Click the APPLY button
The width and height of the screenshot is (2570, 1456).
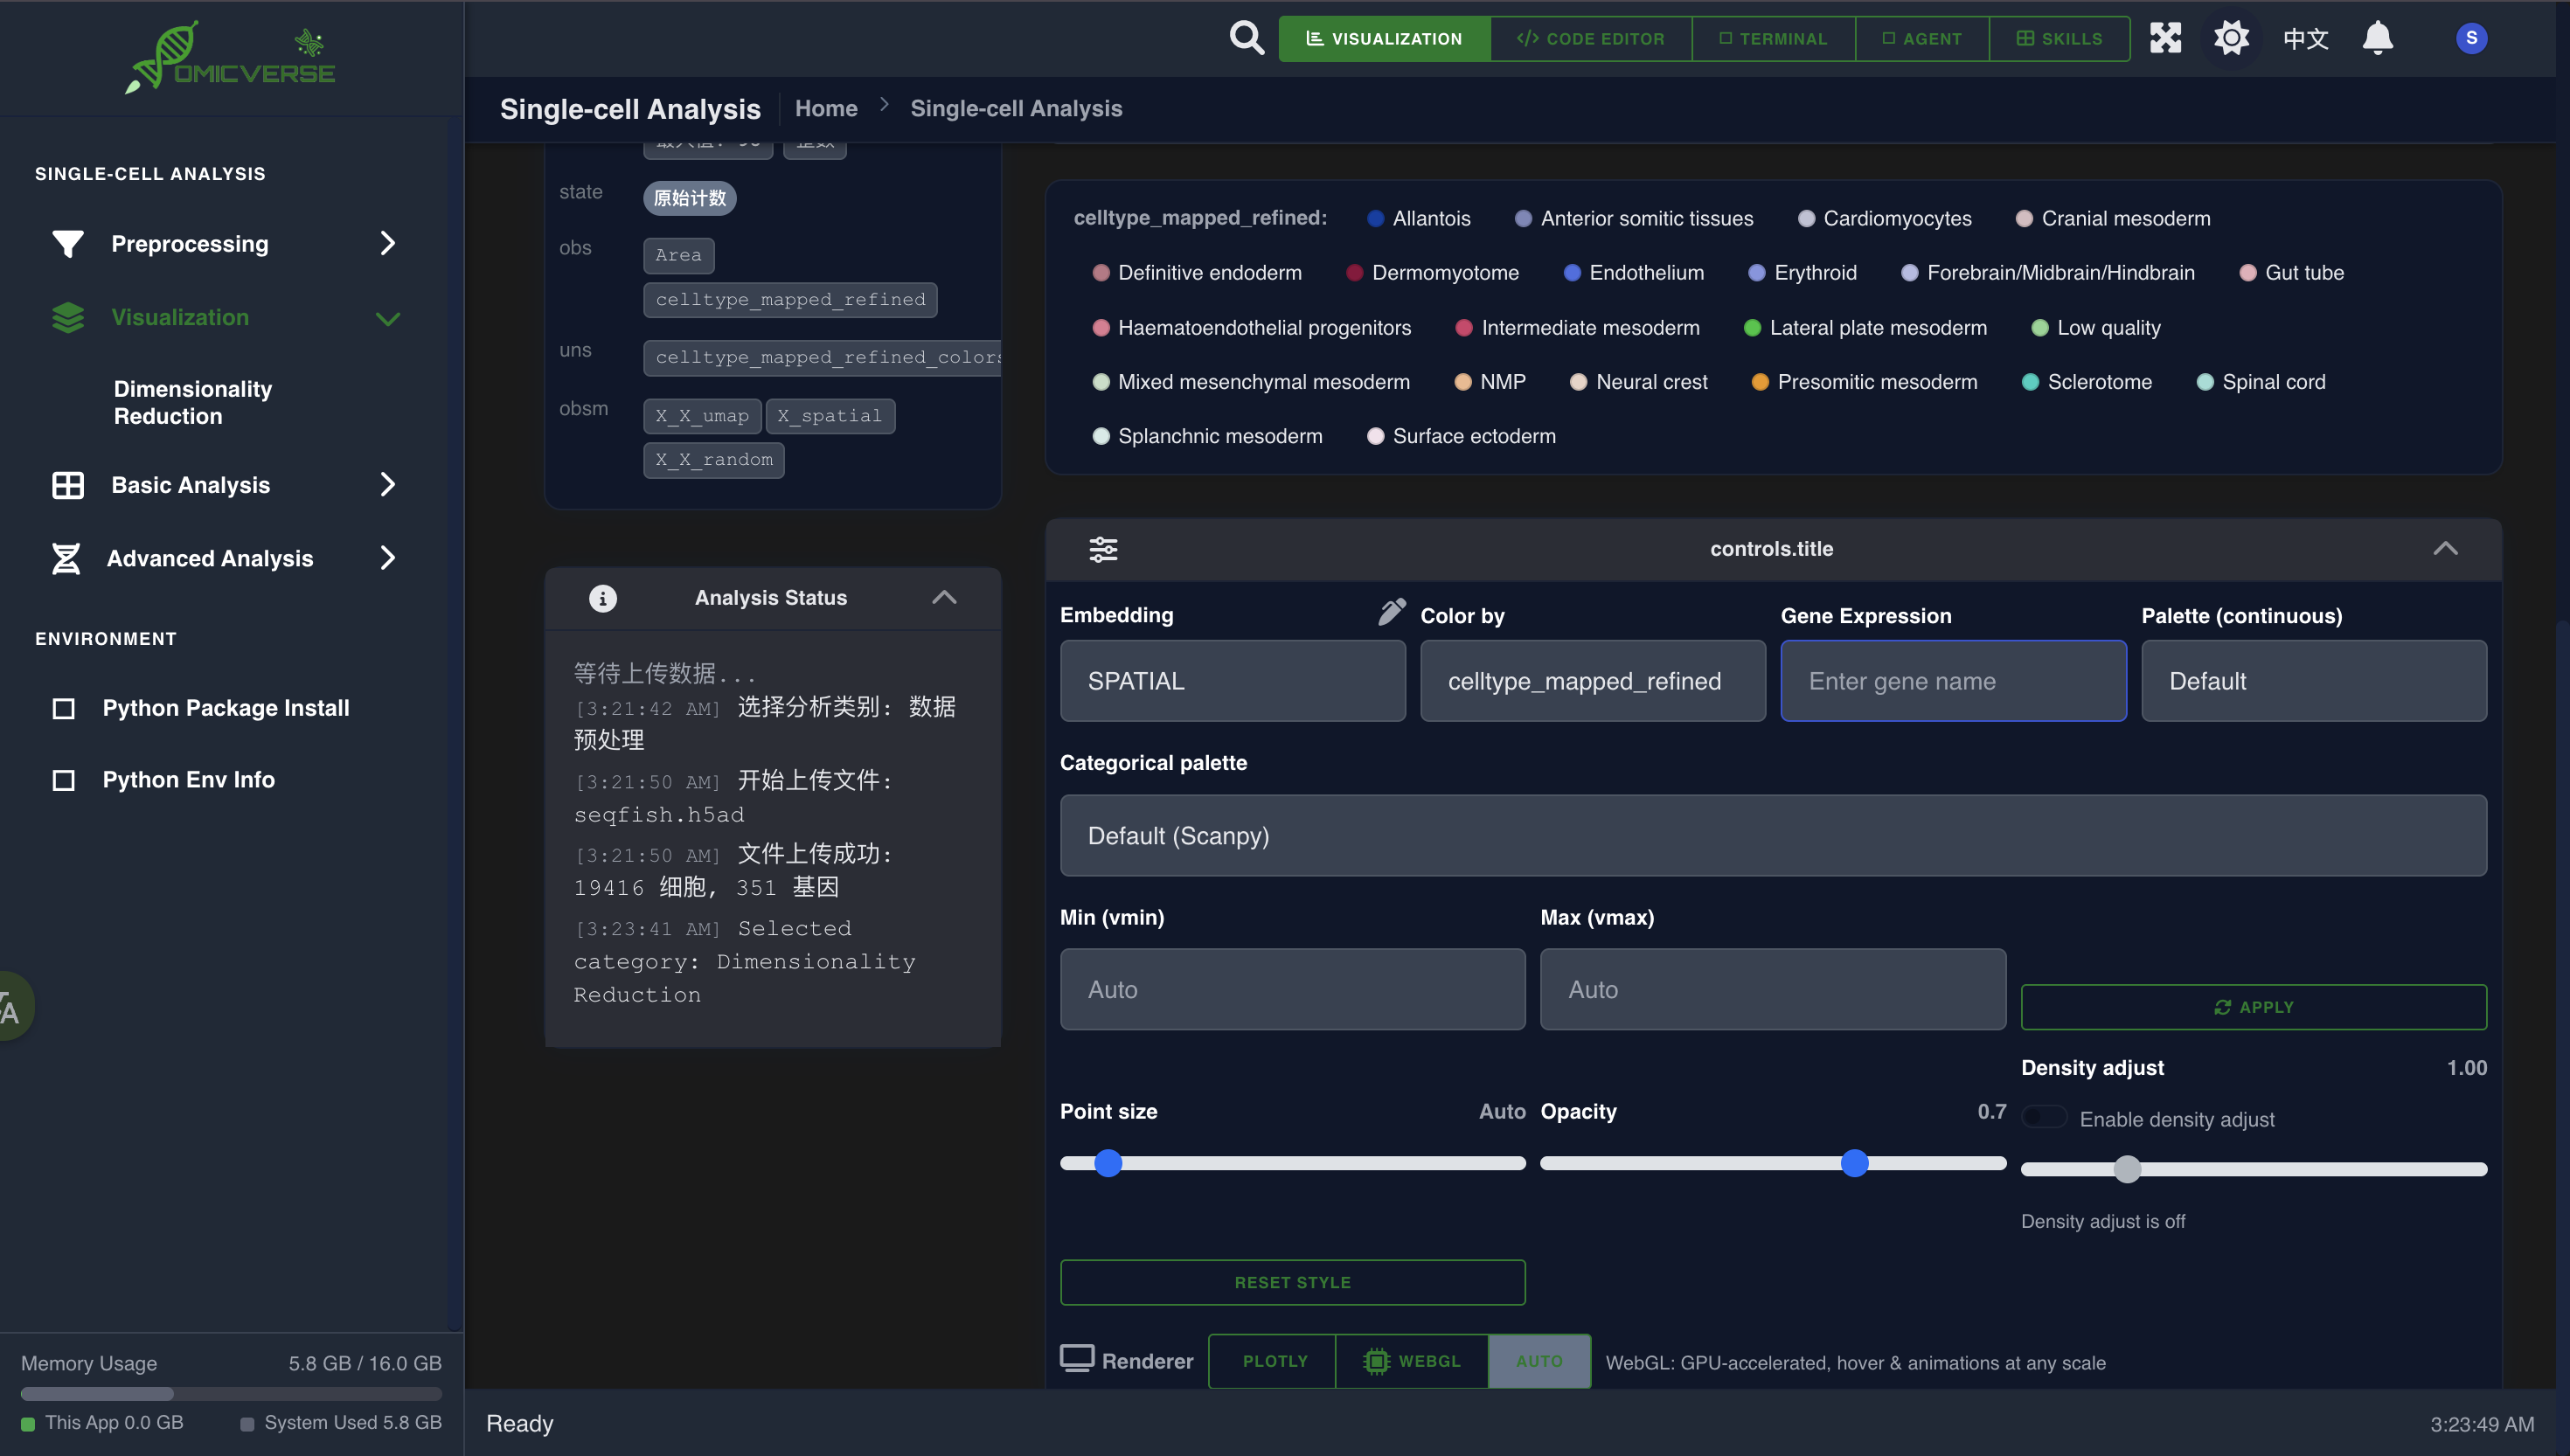click(x=2253, y=1007)
